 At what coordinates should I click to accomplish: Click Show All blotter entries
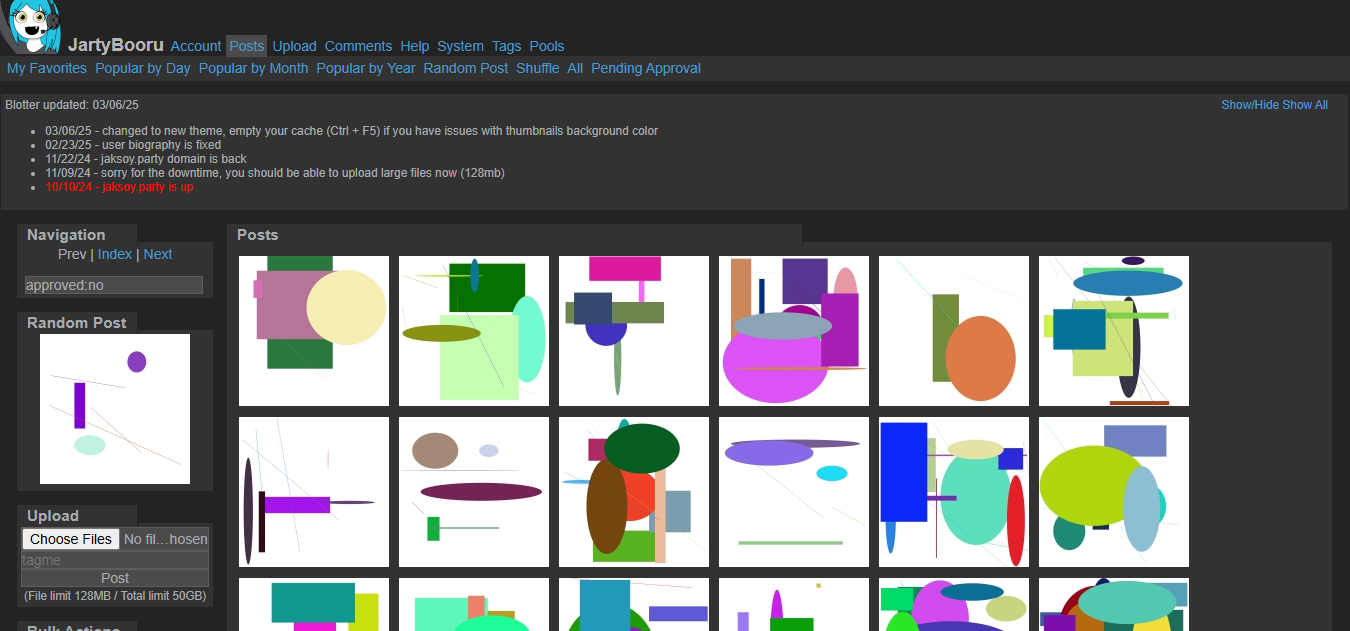[1305, 105]
